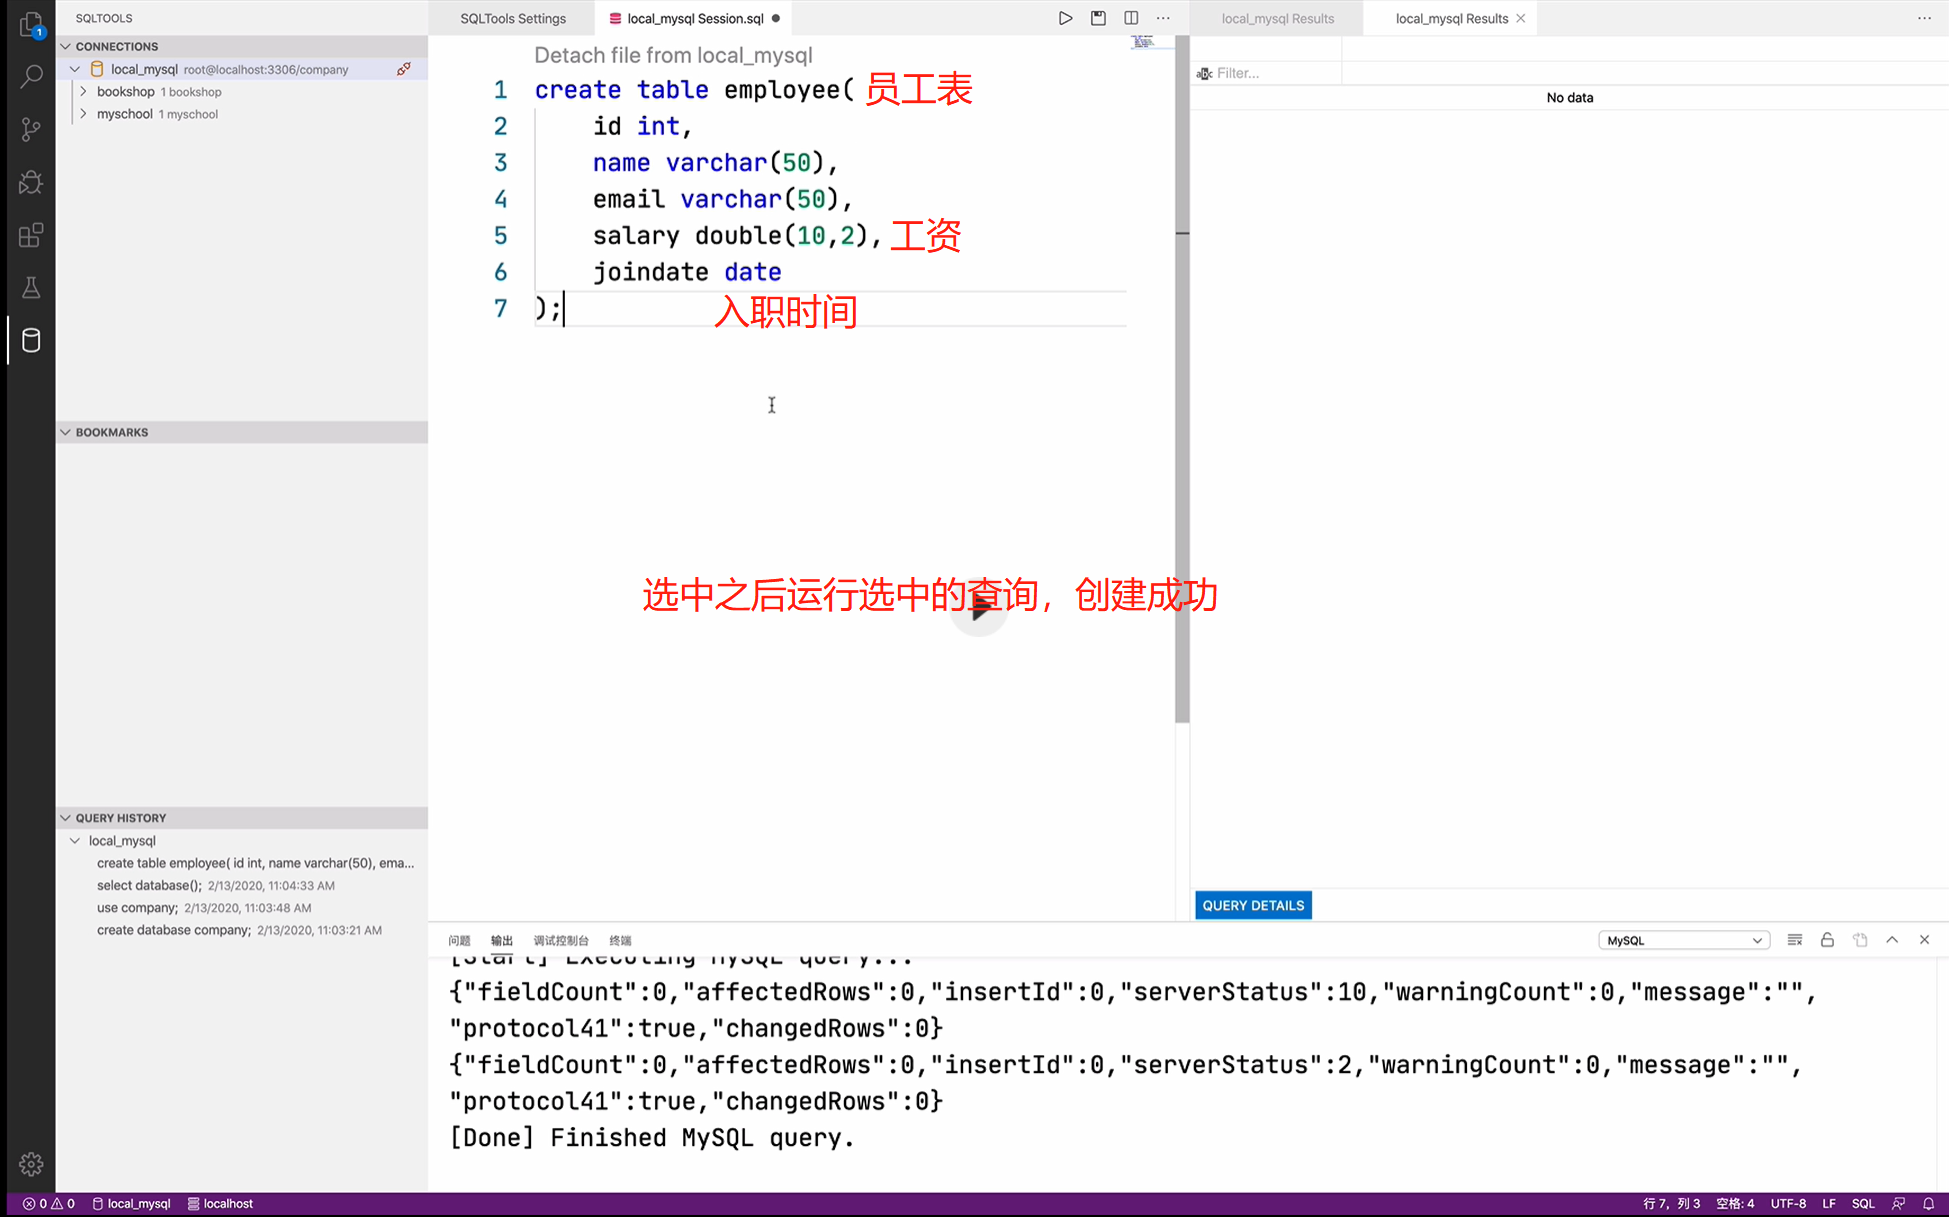This screenshot has width=1949, height=1217.
Task: Open the 调试控制台 panel tab
Action: point(561,940)
